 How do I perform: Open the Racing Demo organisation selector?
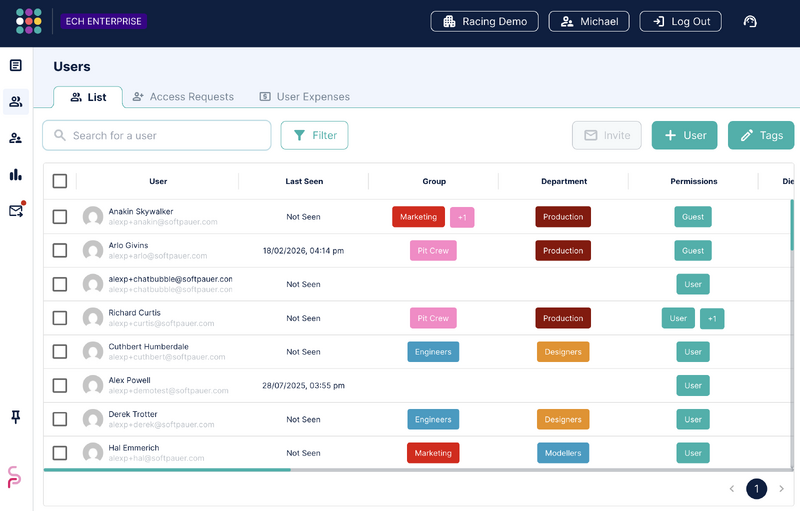pyautogui.click(x=484, y=21)
